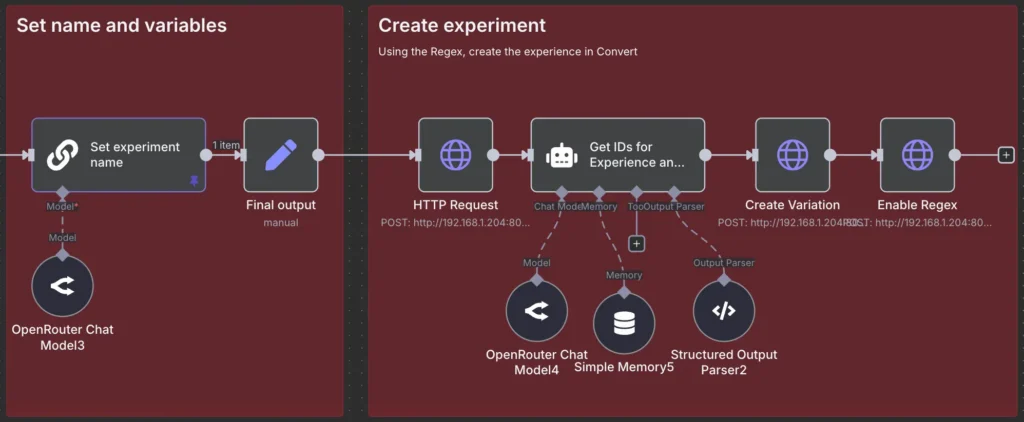
Task: Open the Structured Output Parser2 node
Action: tap(724, 311)
